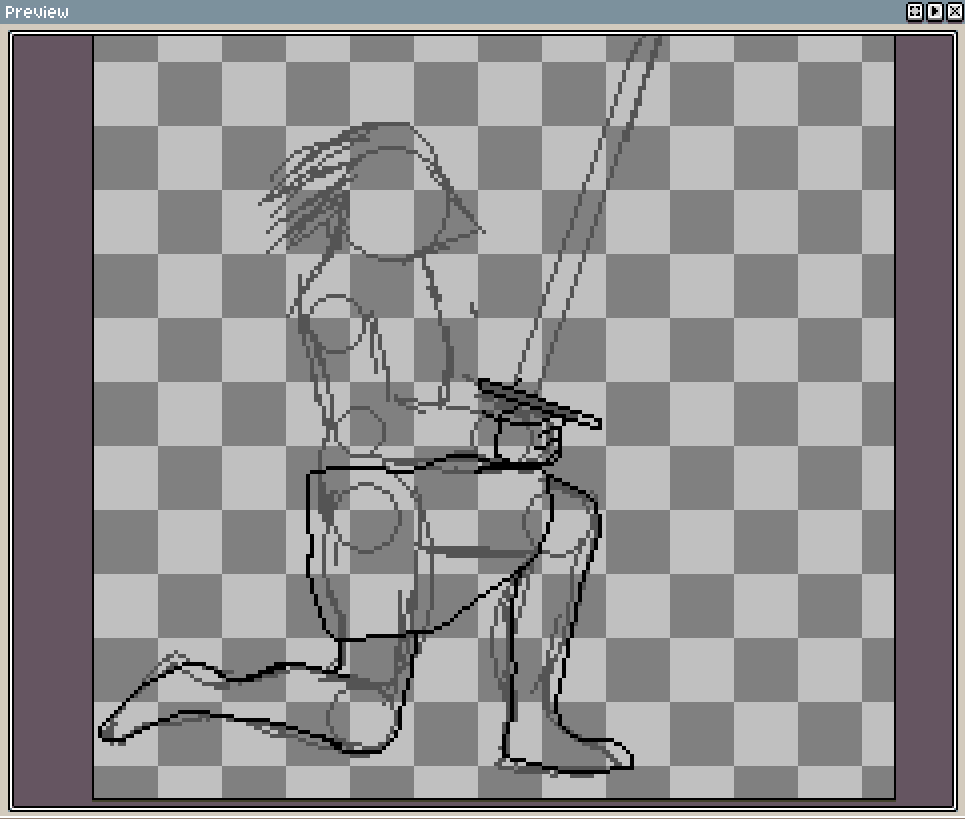965x819 pixels.
Task: Re-center the preview using the leftmost title icon
Action: (914, 11)
